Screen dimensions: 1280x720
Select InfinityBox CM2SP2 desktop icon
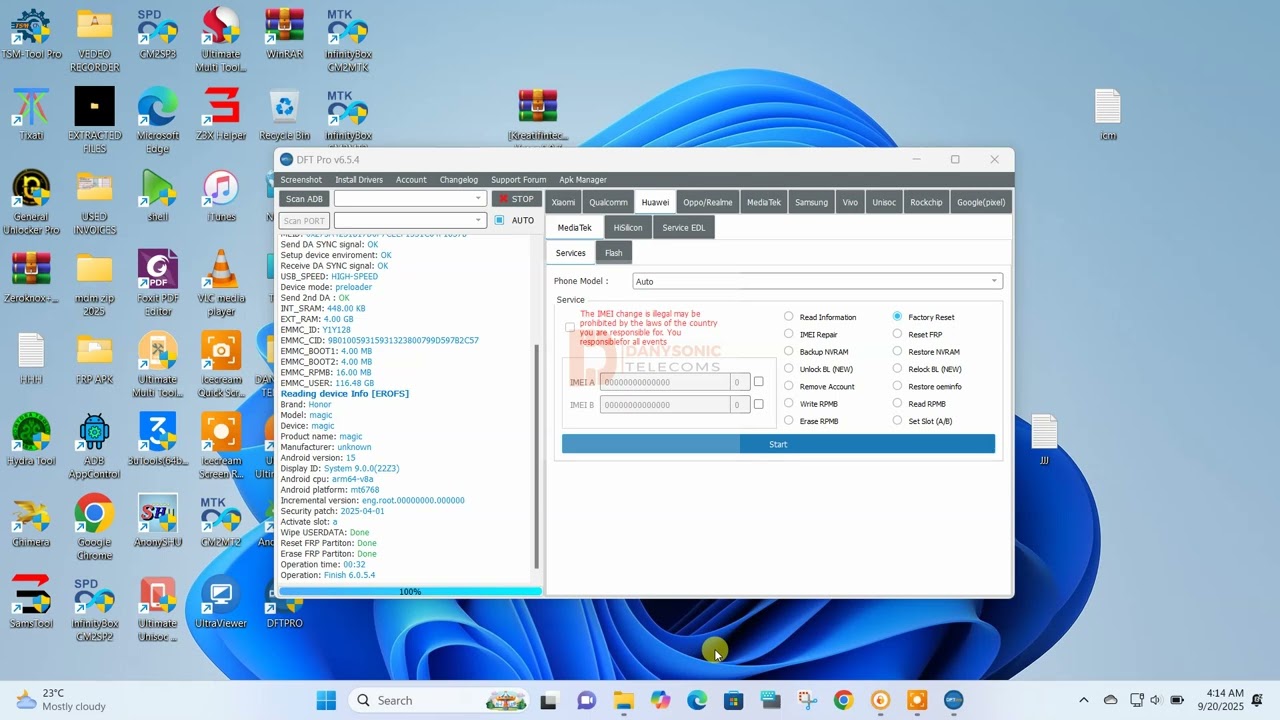[94, 609]
